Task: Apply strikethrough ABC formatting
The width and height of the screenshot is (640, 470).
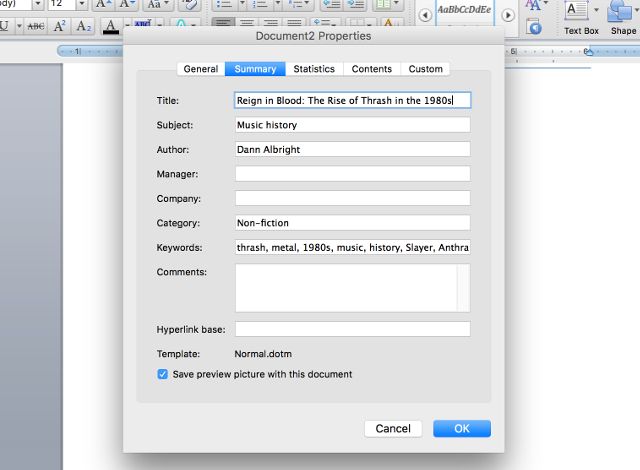Action: click(x=36, y=26)
